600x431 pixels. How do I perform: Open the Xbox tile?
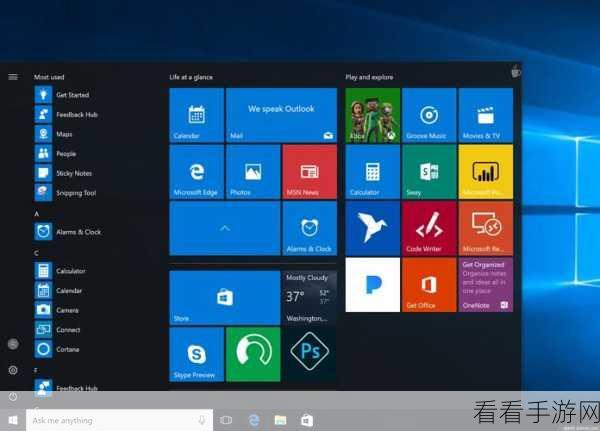coord(373,115)
